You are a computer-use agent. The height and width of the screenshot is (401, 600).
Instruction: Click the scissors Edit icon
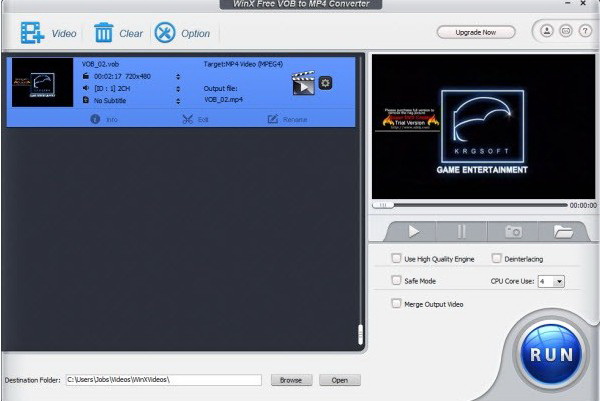click(x=188, y=119)
